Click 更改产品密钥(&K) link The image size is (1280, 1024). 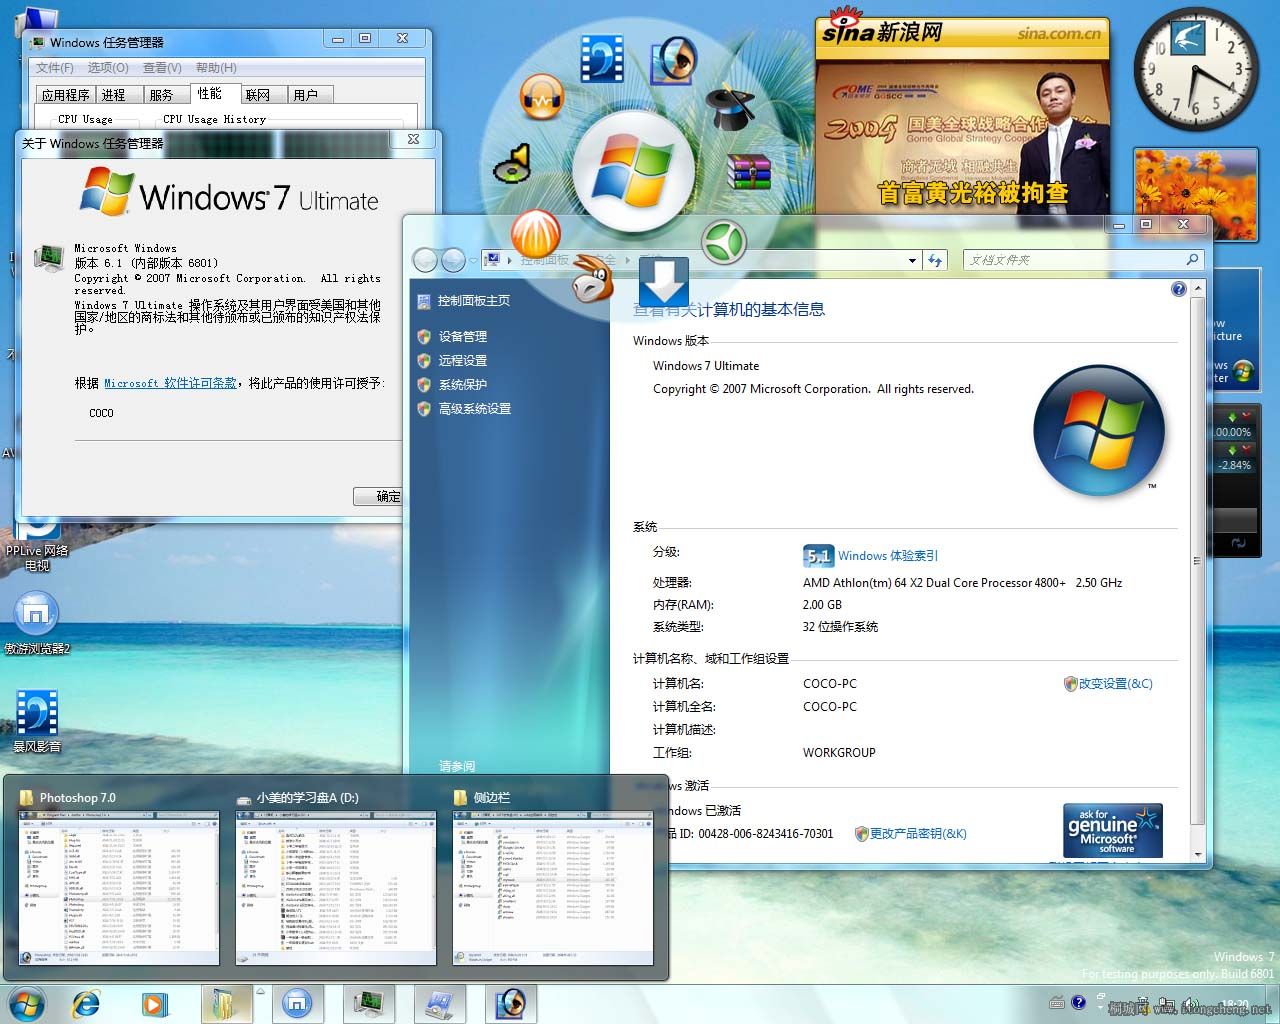[x=918, y=833]
